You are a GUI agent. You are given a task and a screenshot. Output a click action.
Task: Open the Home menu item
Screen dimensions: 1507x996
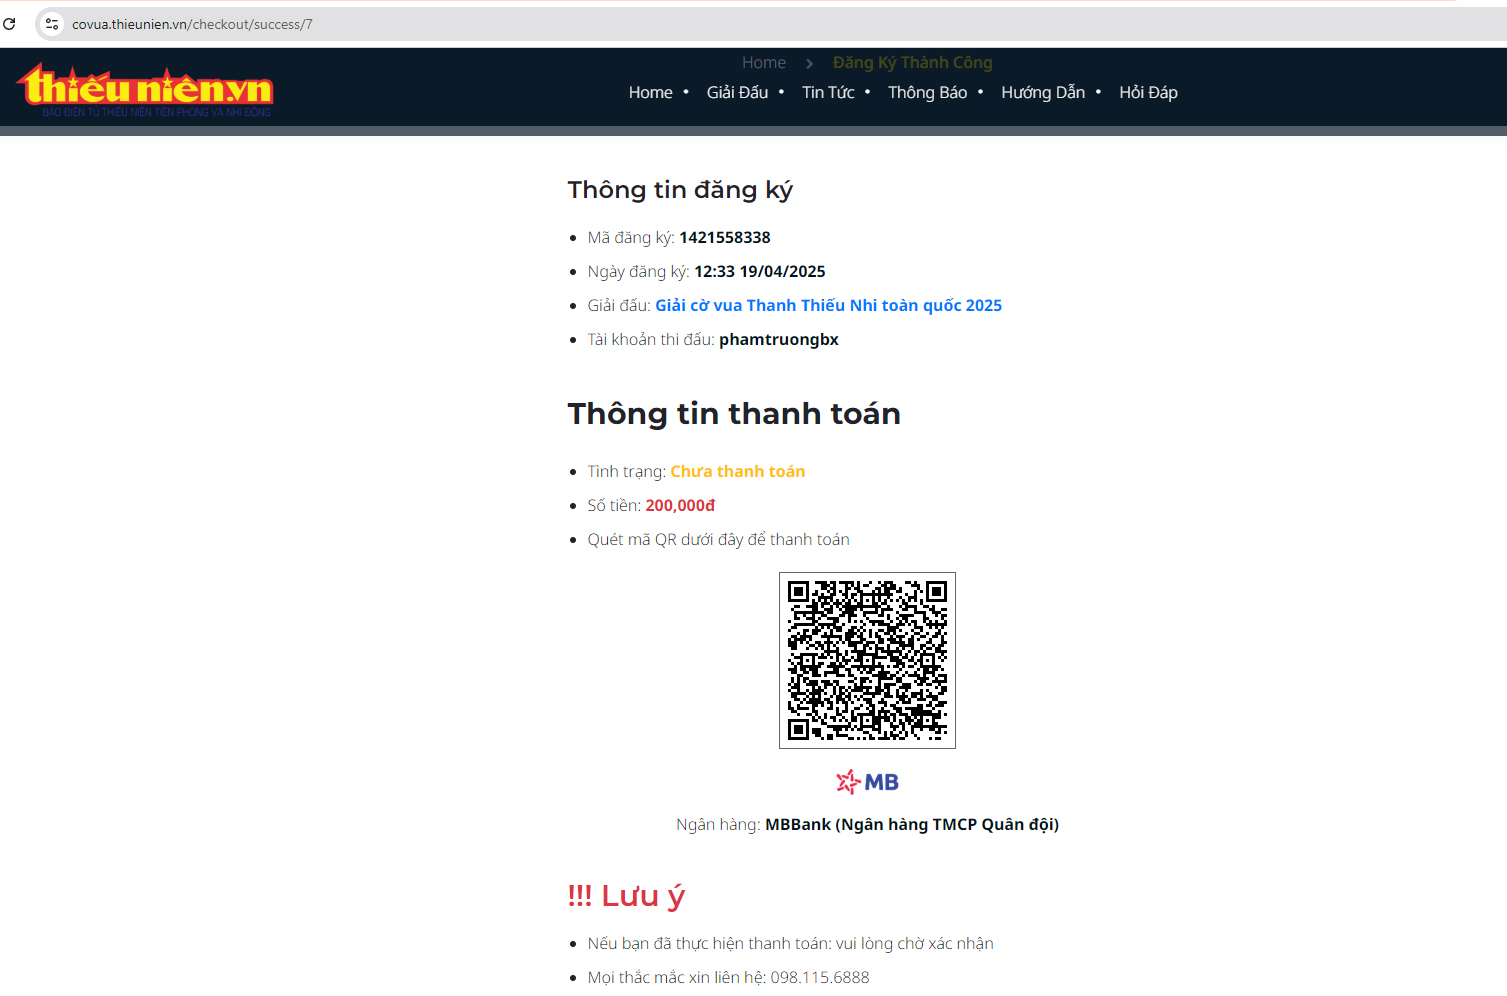point(650,92)
